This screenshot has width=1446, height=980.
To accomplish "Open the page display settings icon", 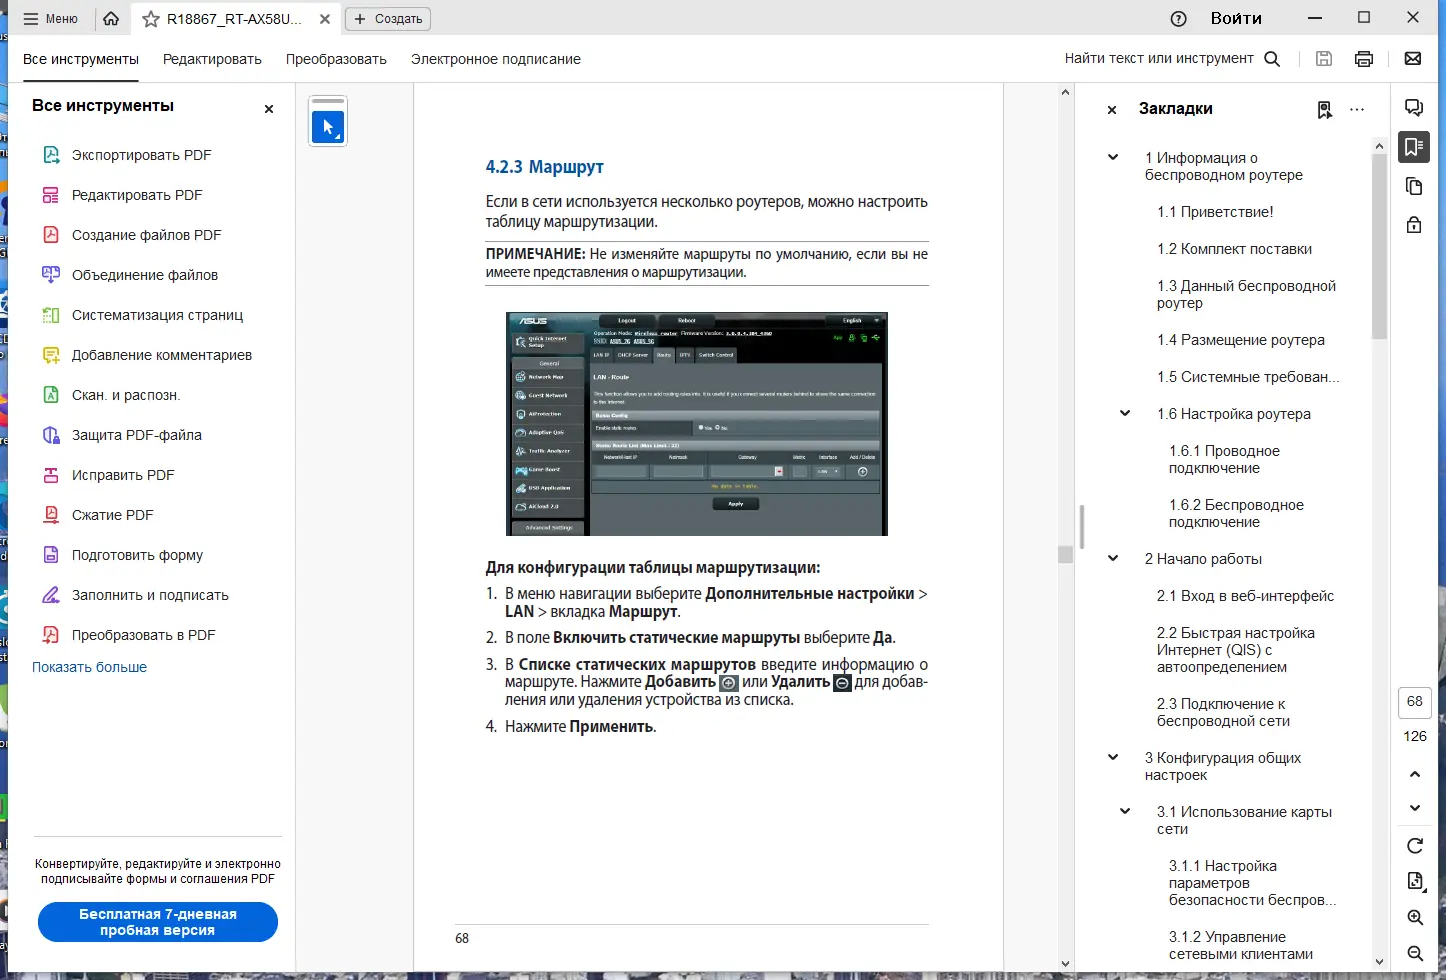I will coord(1415,881).
